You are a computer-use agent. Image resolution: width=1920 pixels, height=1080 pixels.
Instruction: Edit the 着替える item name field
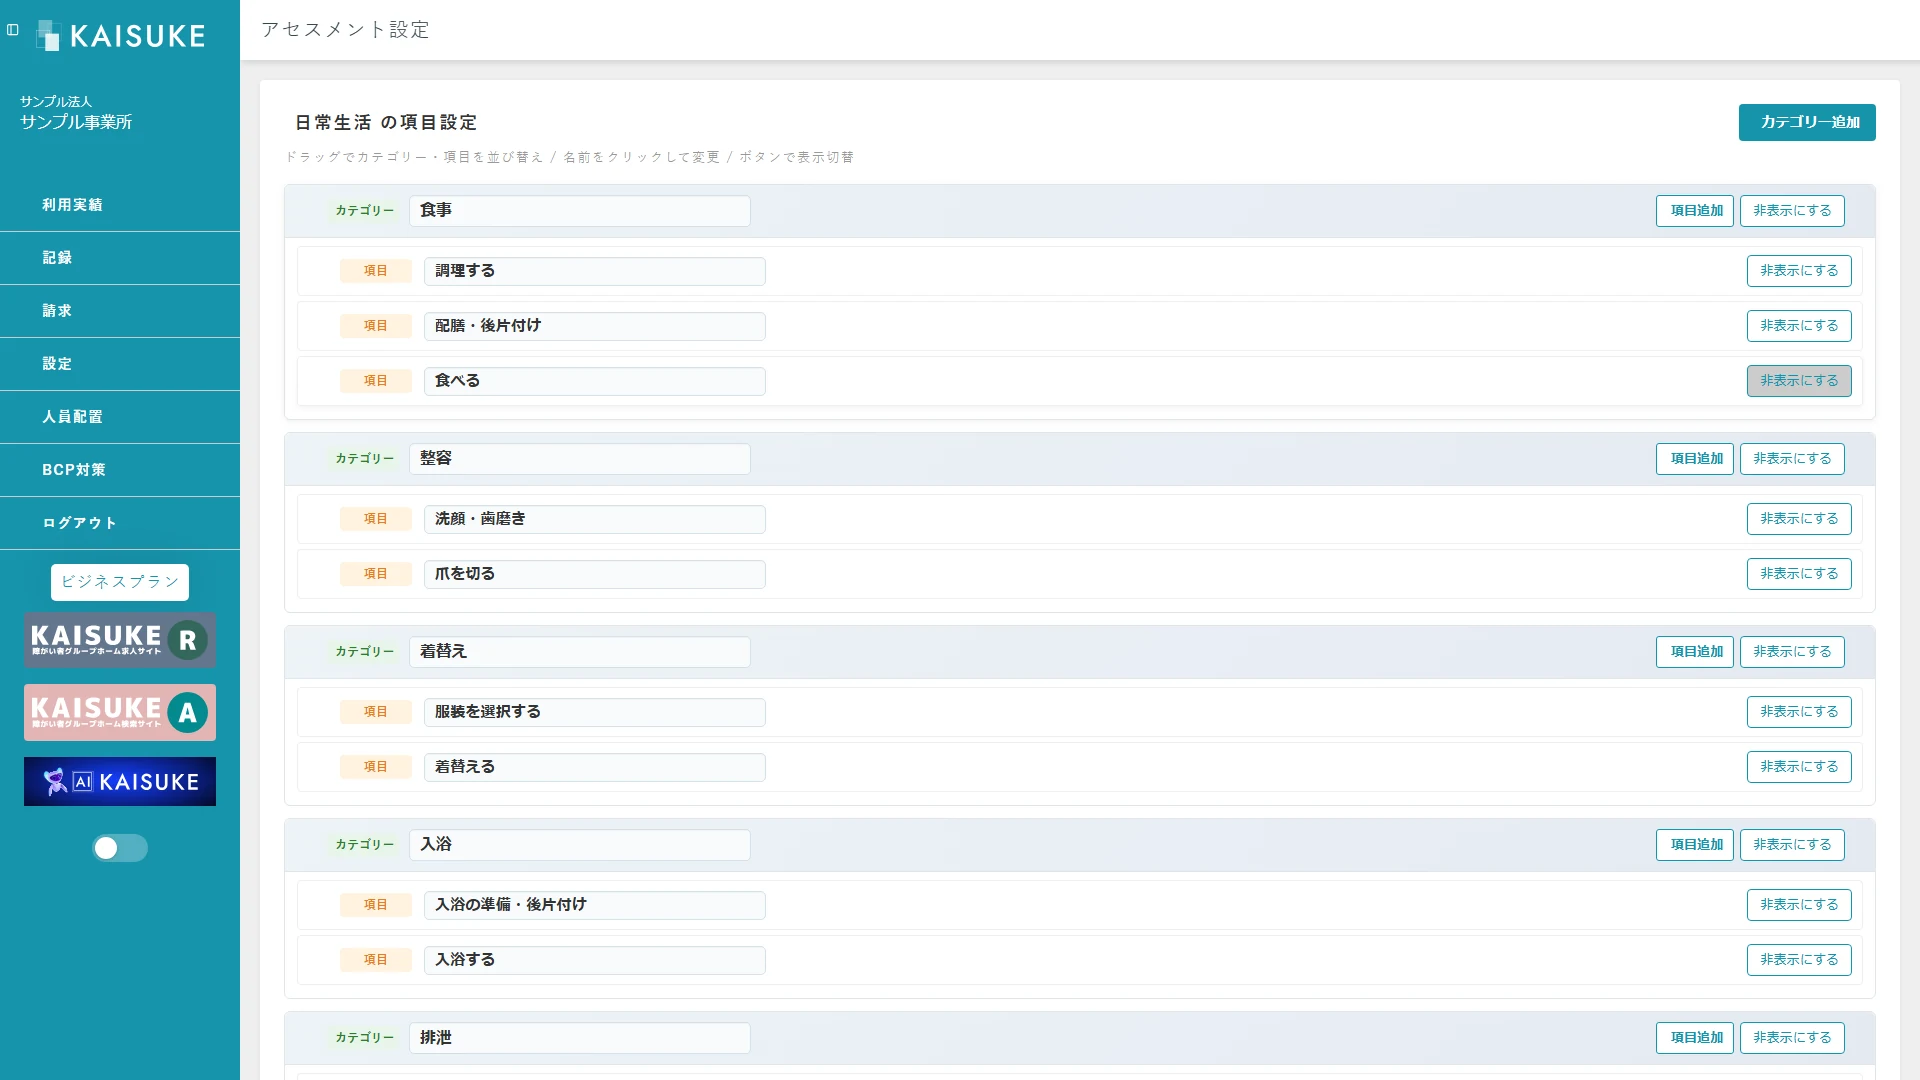coord(595,767)
